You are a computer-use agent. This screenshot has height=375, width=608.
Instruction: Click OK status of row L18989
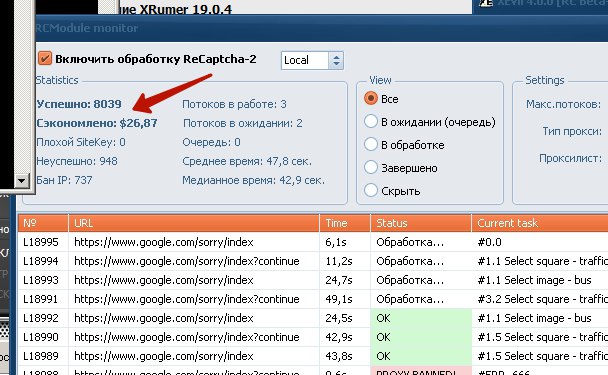421,356
